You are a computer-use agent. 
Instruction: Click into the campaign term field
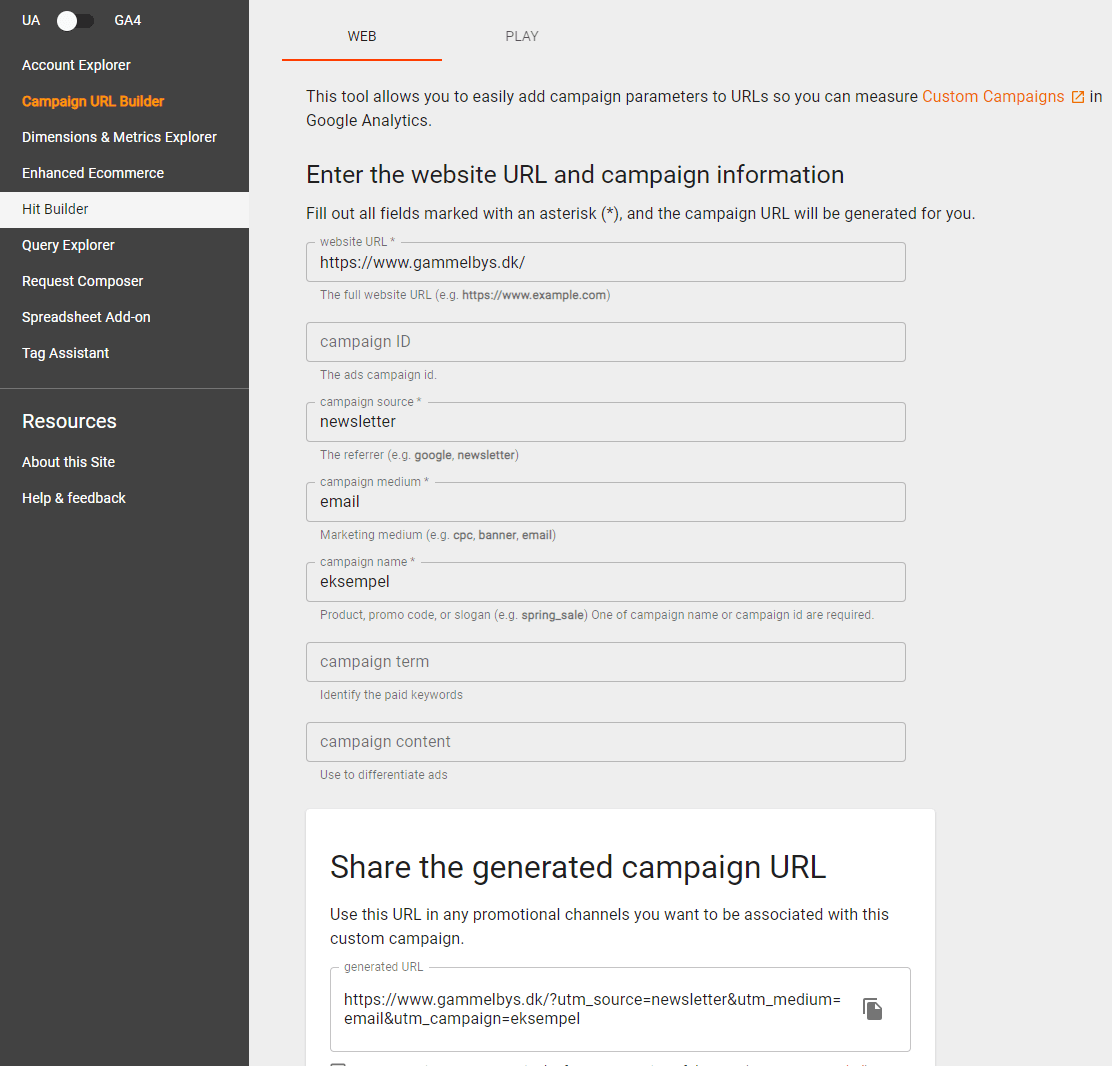click(x=605, y=662)
